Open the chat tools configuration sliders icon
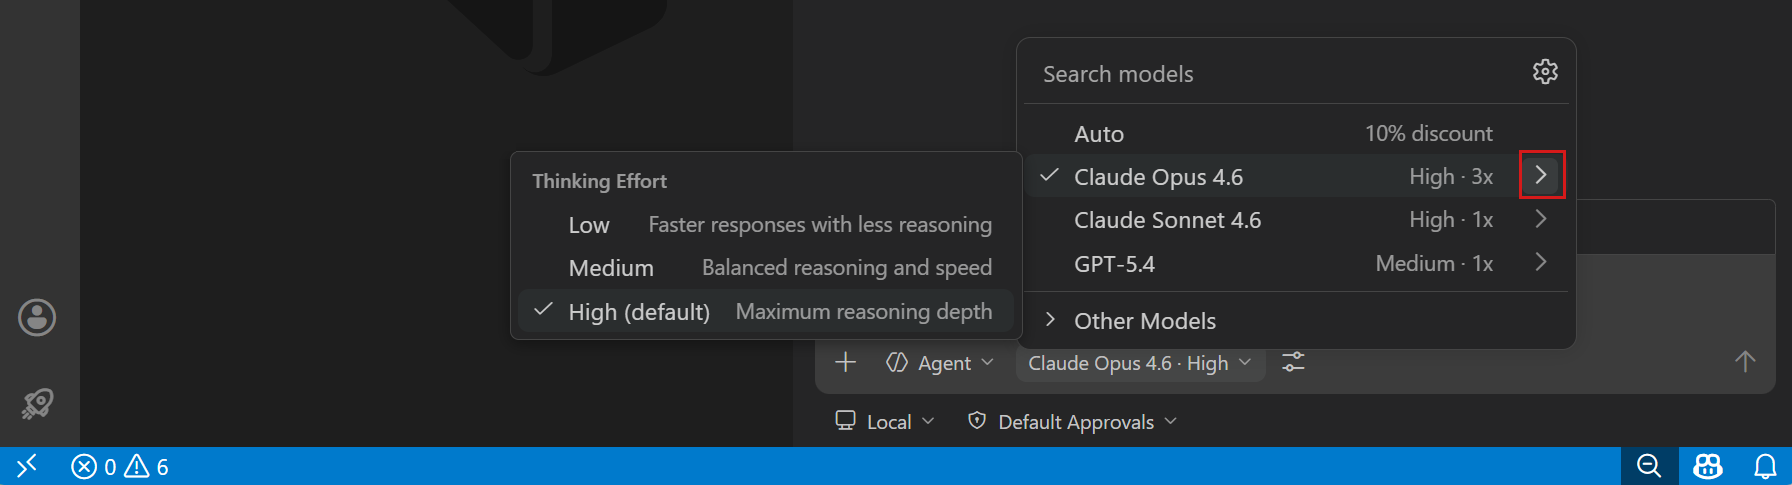Screen dimensions: 1792x485 pos(1293,362)
